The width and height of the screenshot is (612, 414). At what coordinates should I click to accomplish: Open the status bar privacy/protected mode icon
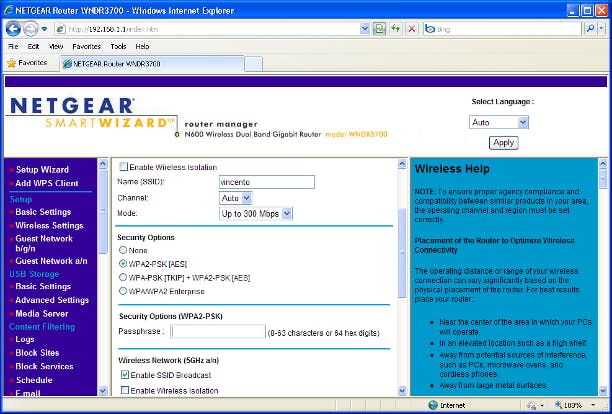(x=531, y=405)
